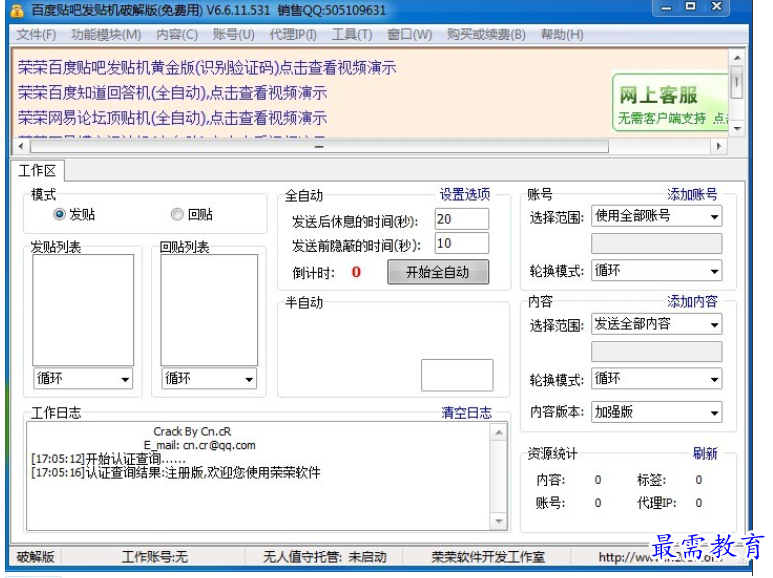This screenshot has height=578, width=773.
Task: Expand the 内容 轮换模式 循环 dropdown
Action: tap(657, 378)
